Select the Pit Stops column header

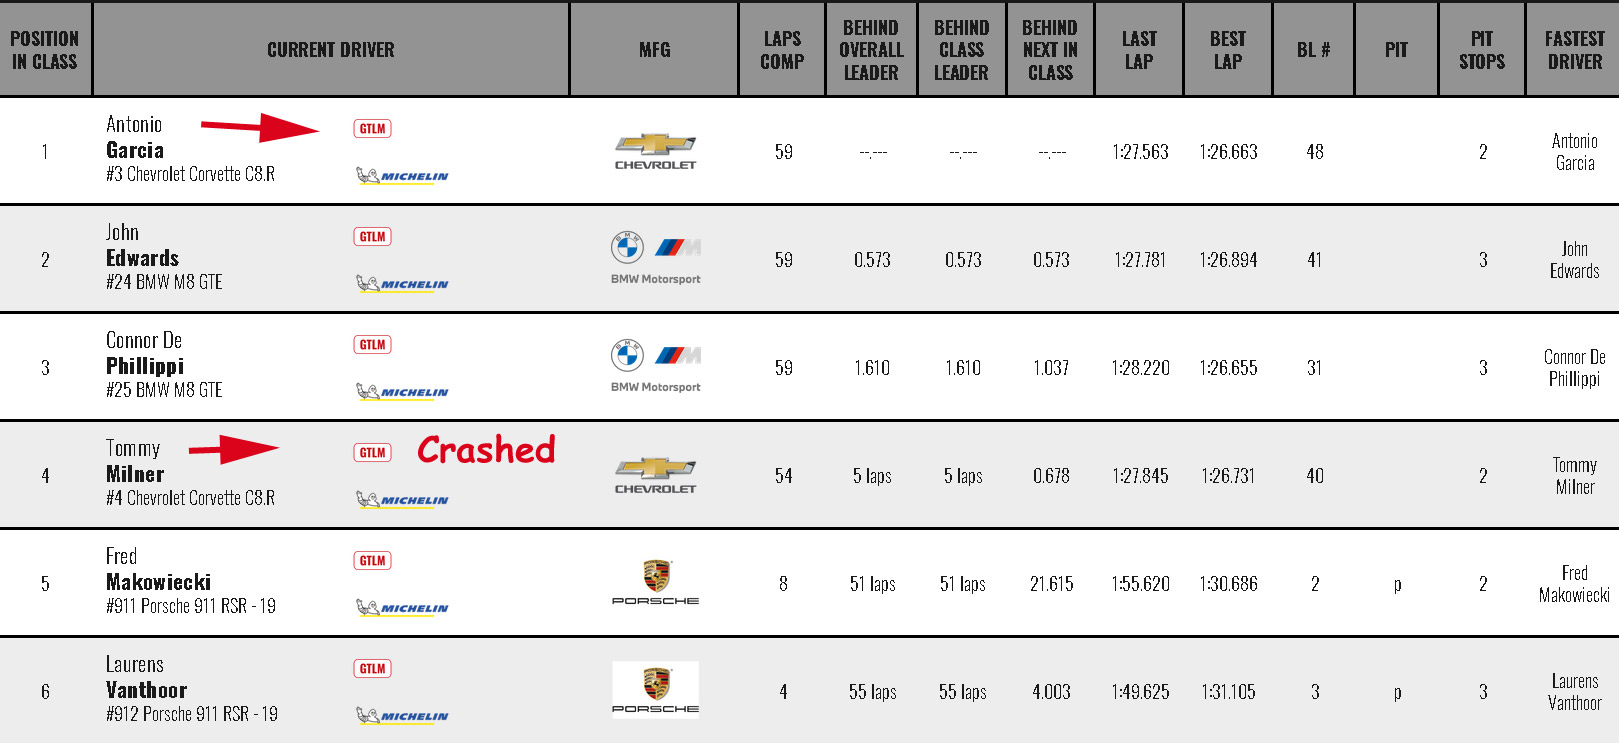[x=1482, y=49]
